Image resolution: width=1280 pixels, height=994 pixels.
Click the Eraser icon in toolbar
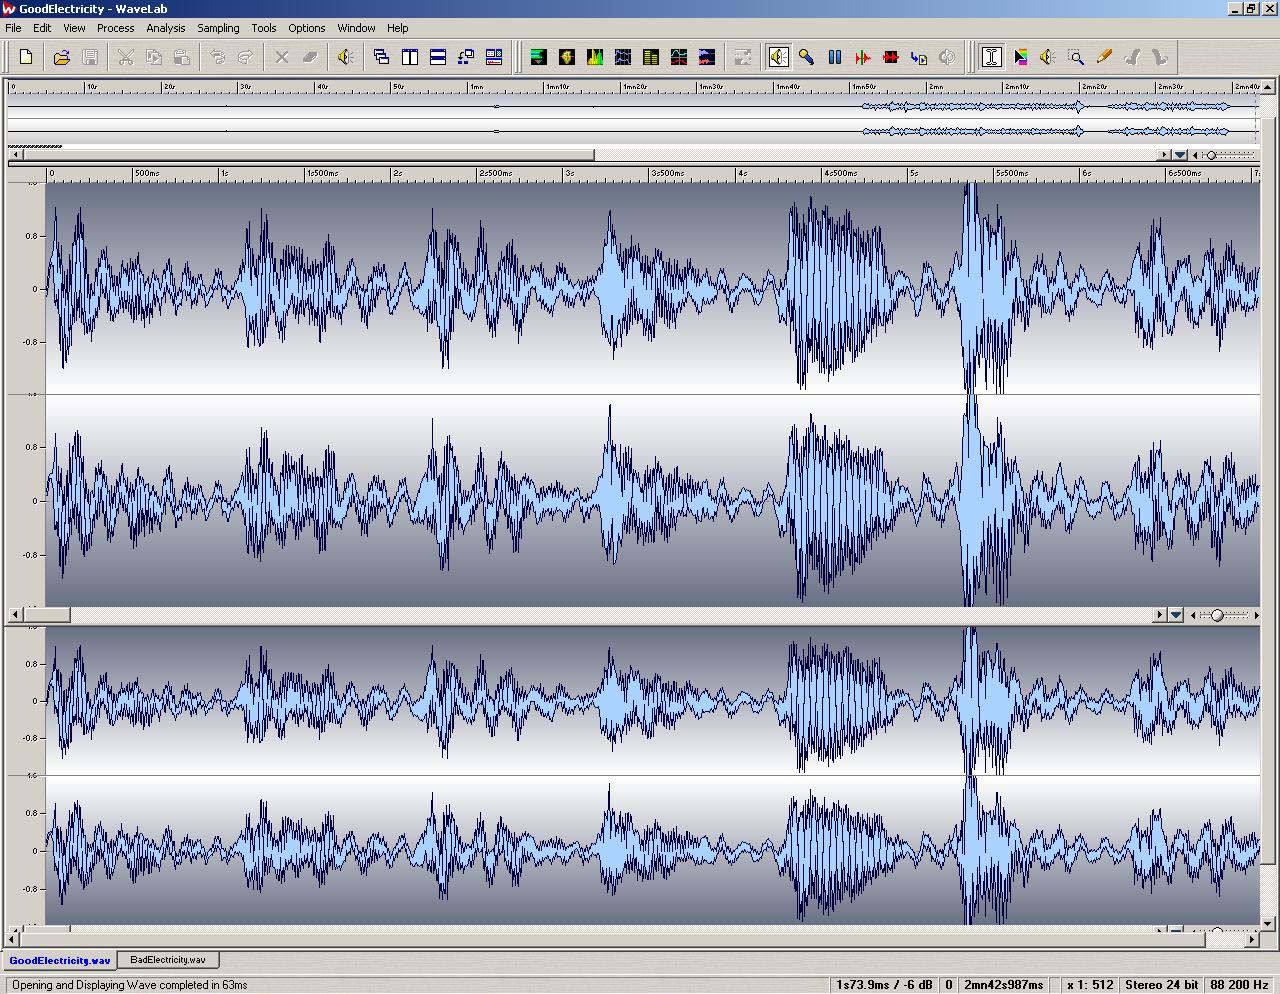pyautogui.click(x=310, y=57)
